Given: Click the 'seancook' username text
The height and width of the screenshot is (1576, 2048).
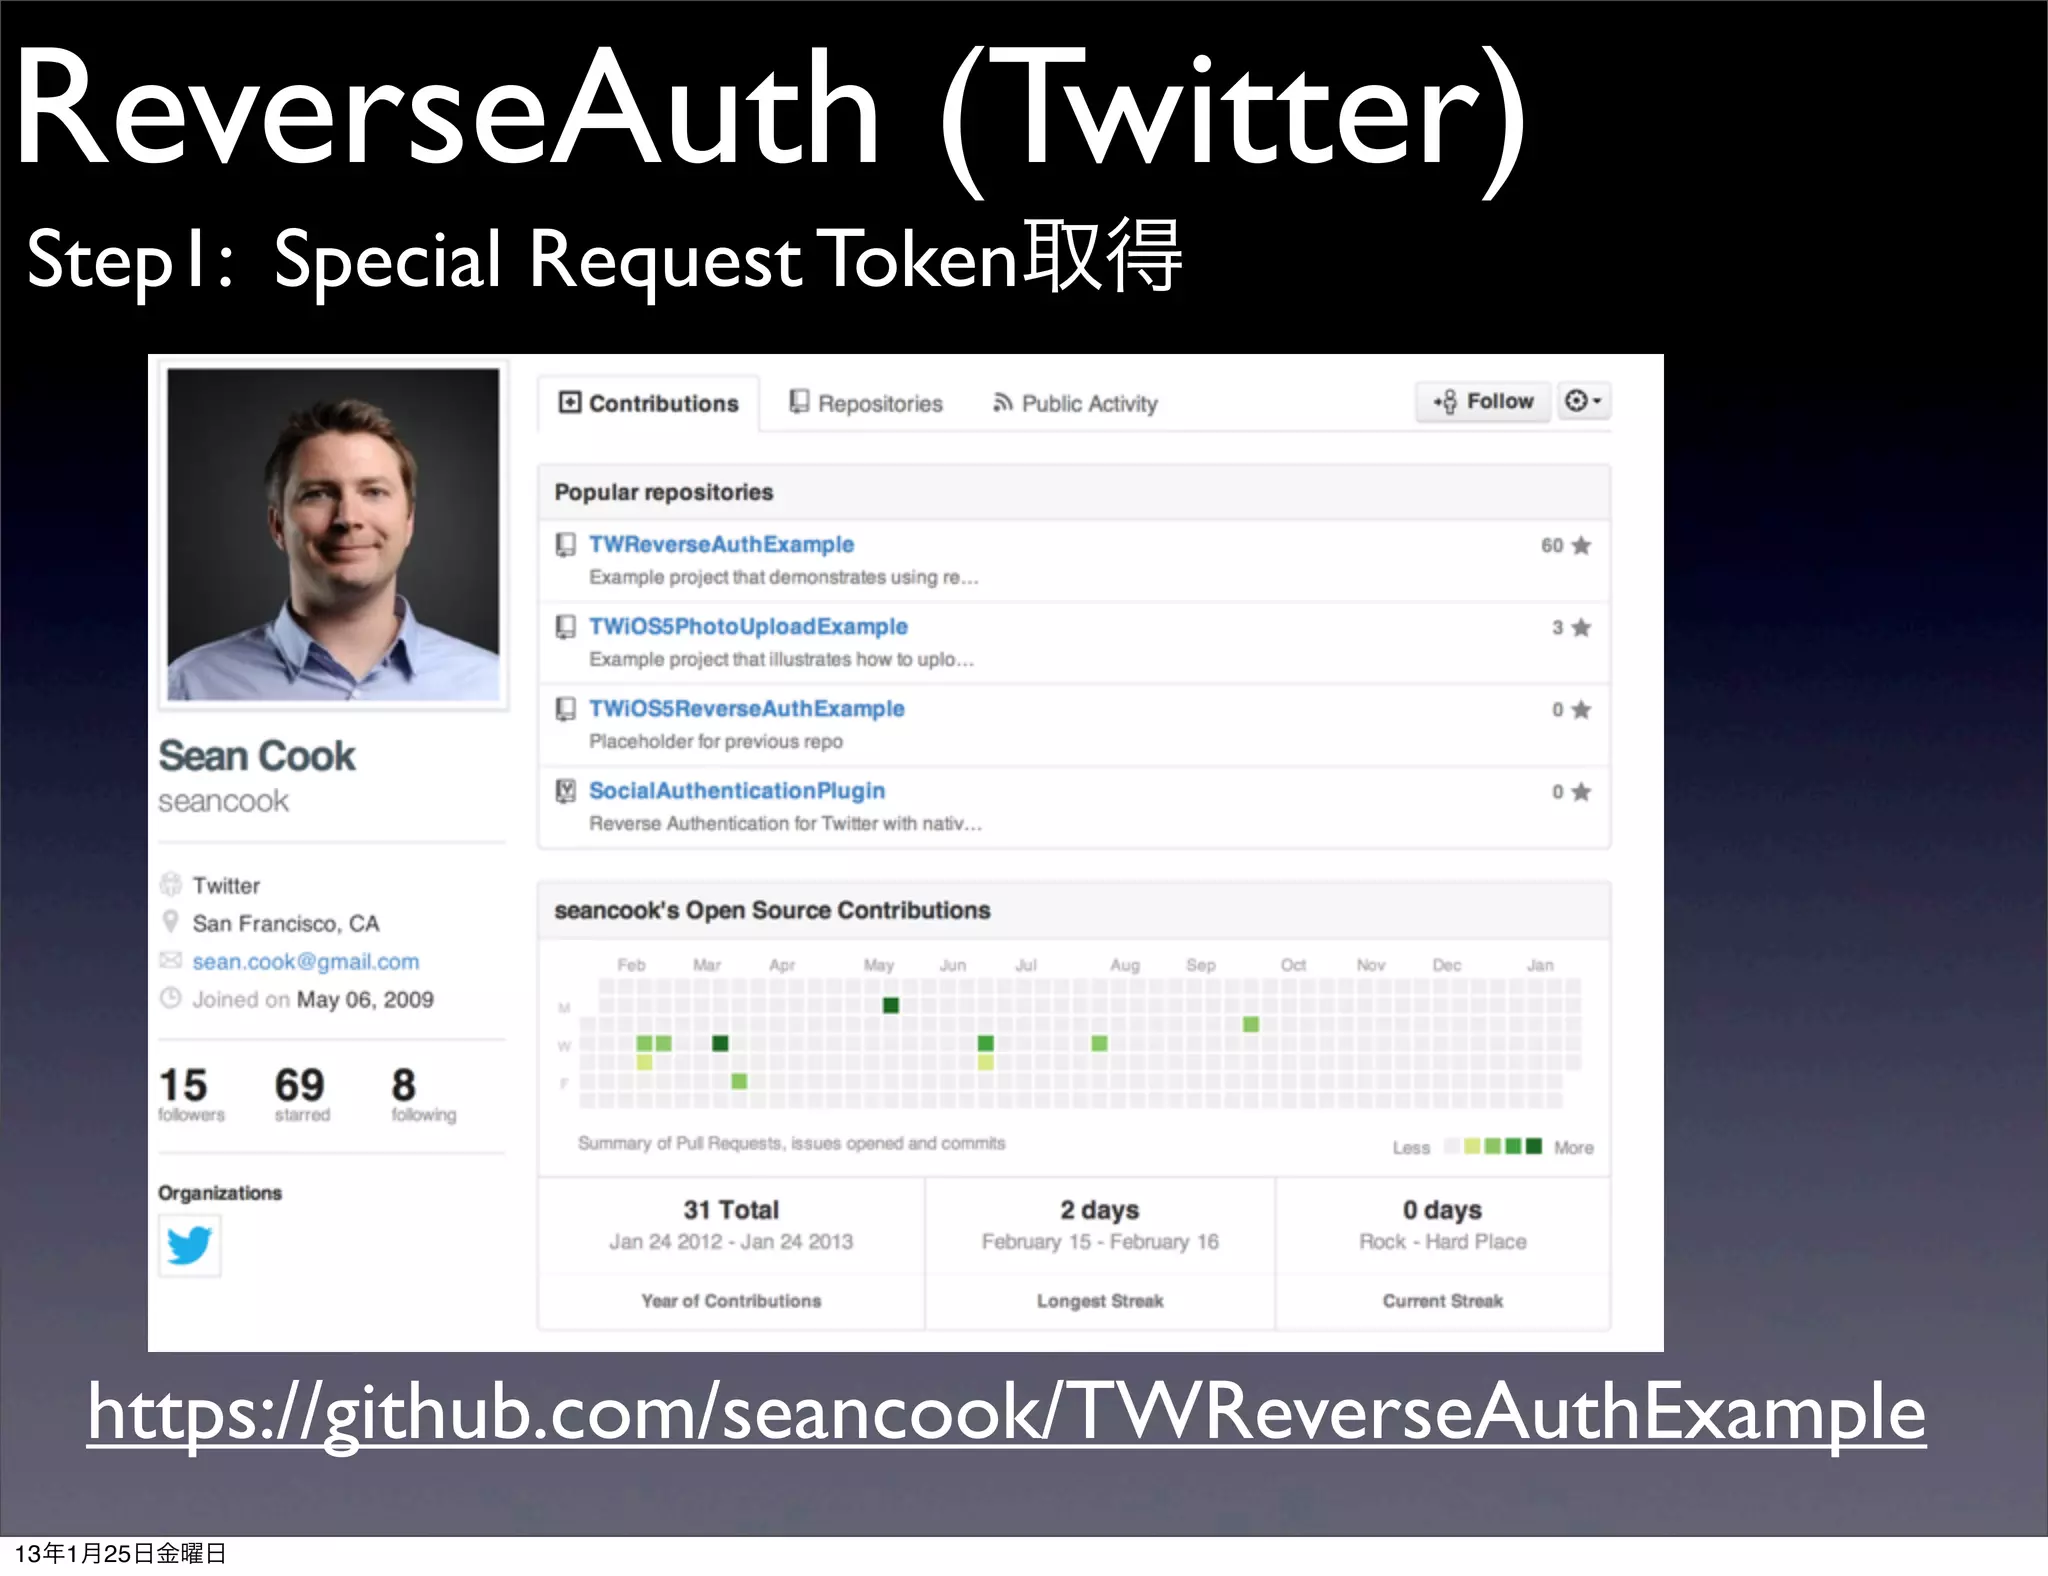Looking at the screenshot, I should [x=224, y=801].
